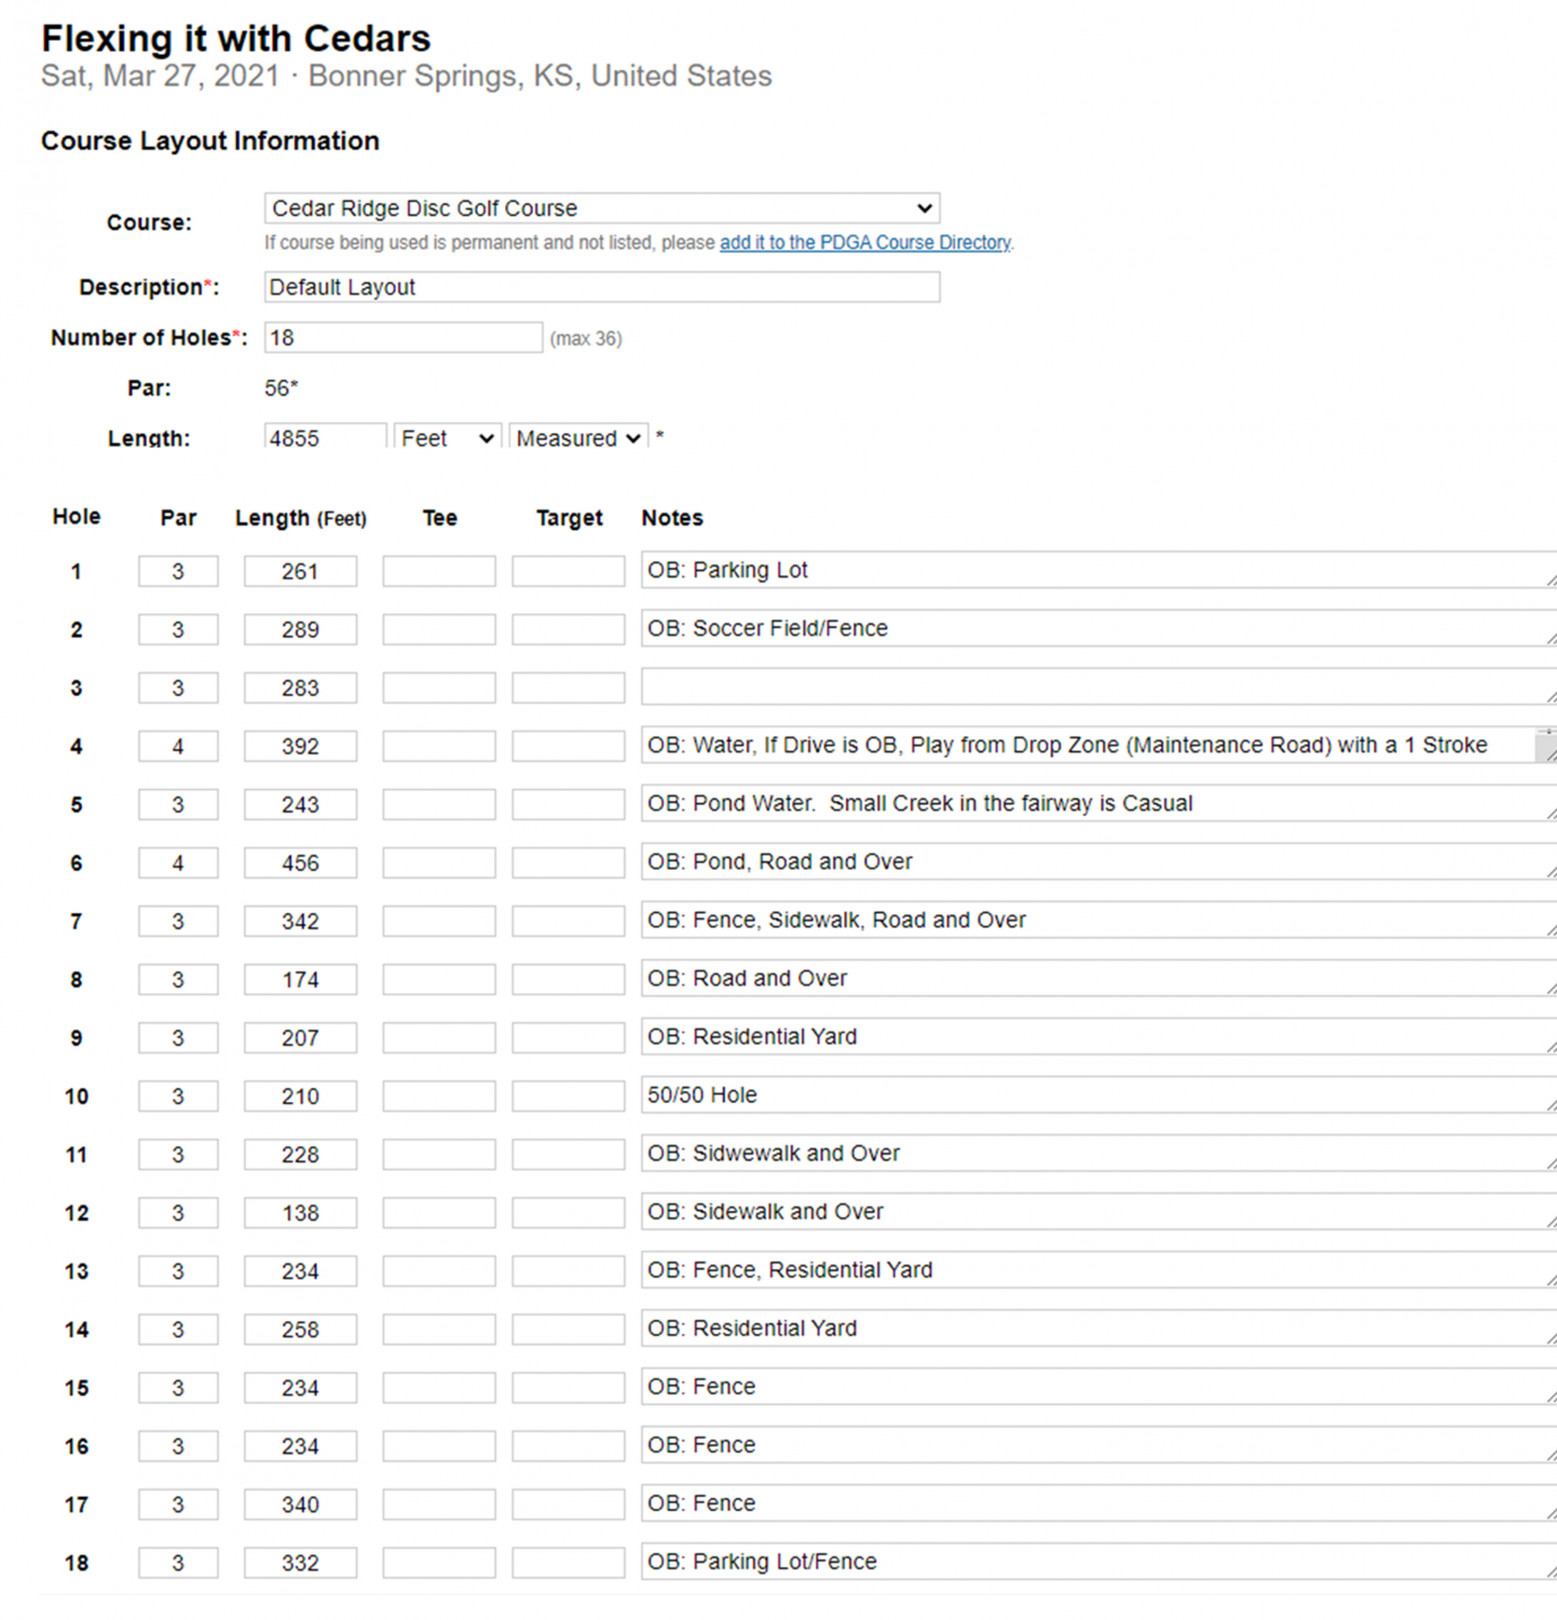Screen dimensions: 1557x1620
Task: Click the Target field for hole 9
Action: click(x=568, y=1038)
